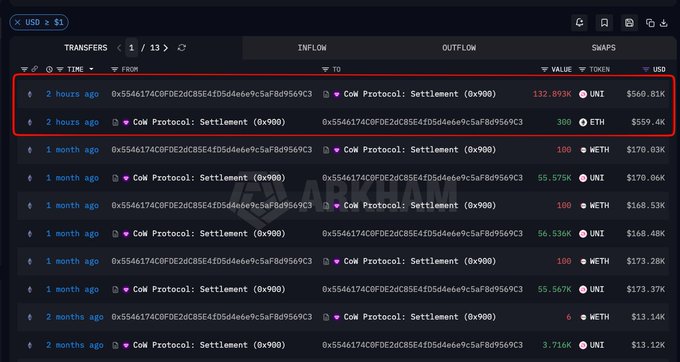Click the purple CoW logo on $170.03K row
680x362 pixels.
[x=337, y=150]
